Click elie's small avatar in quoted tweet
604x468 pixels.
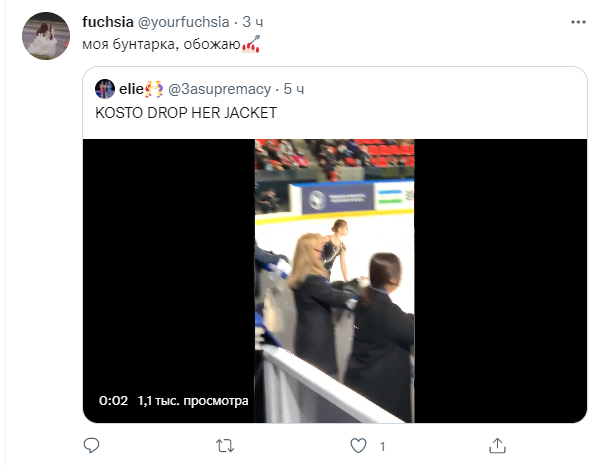pyautogui.click(x=105, y=88)
